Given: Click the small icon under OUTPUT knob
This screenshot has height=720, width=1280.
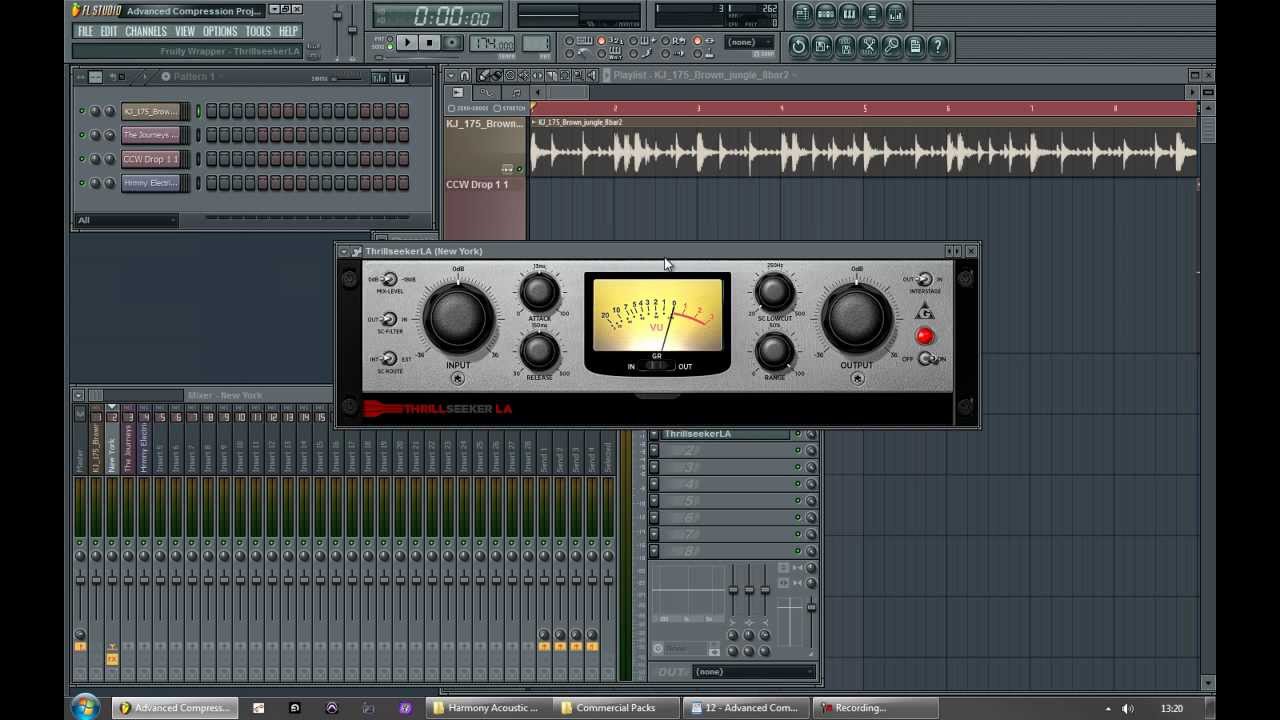Looking at the screenshot, I should click(x=857, y=378).
